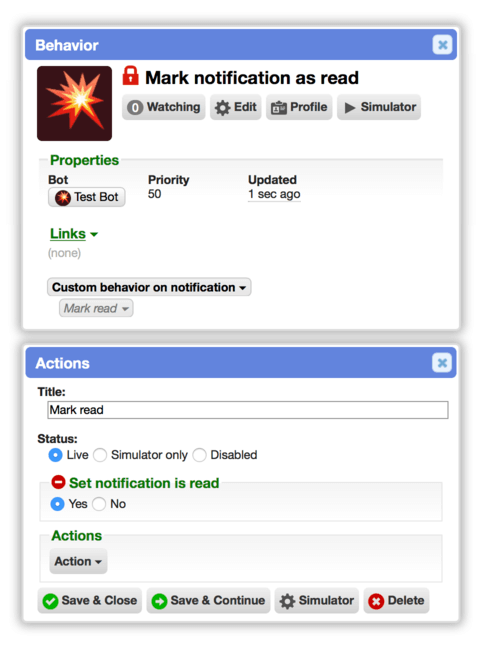
Task: Launch Simulator from behavior header
Action: click(379, 107)
